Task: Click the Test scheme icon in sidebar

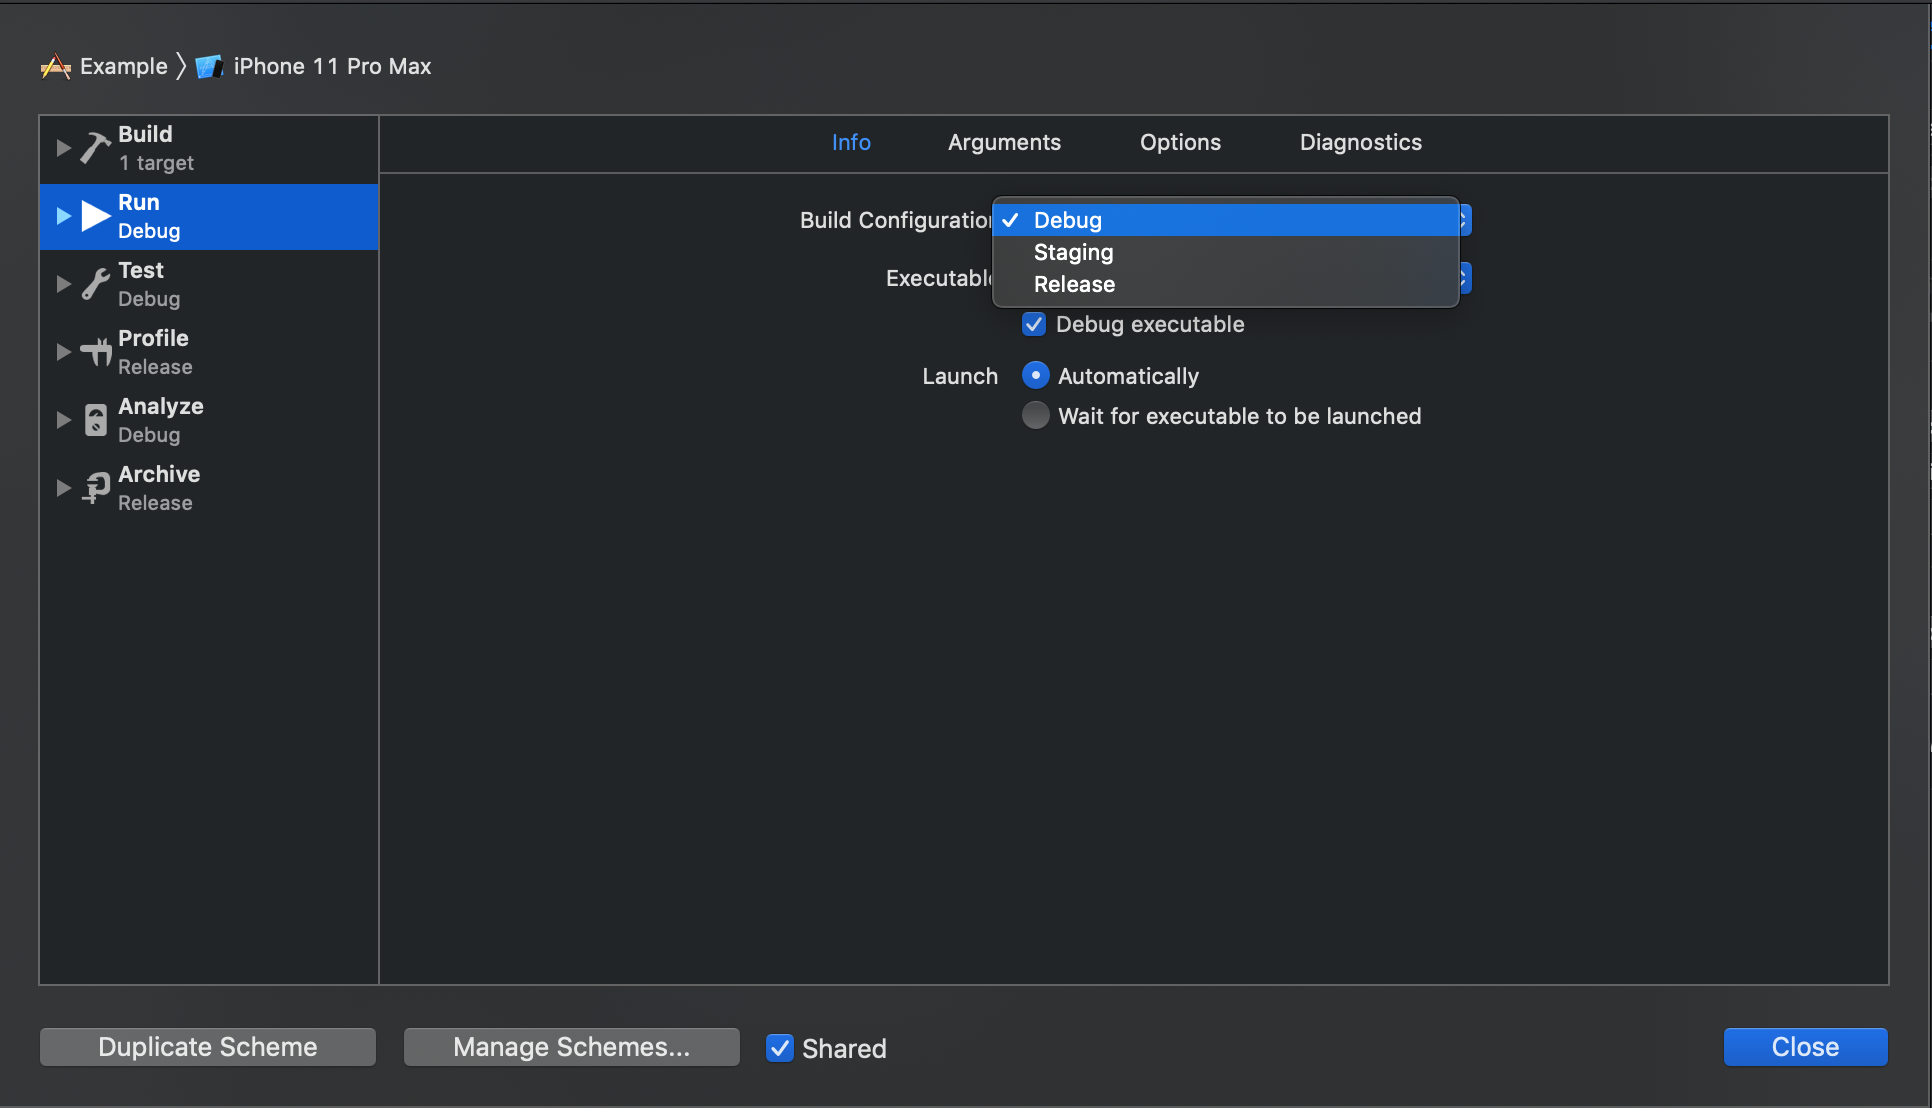Action: point(96,283)
